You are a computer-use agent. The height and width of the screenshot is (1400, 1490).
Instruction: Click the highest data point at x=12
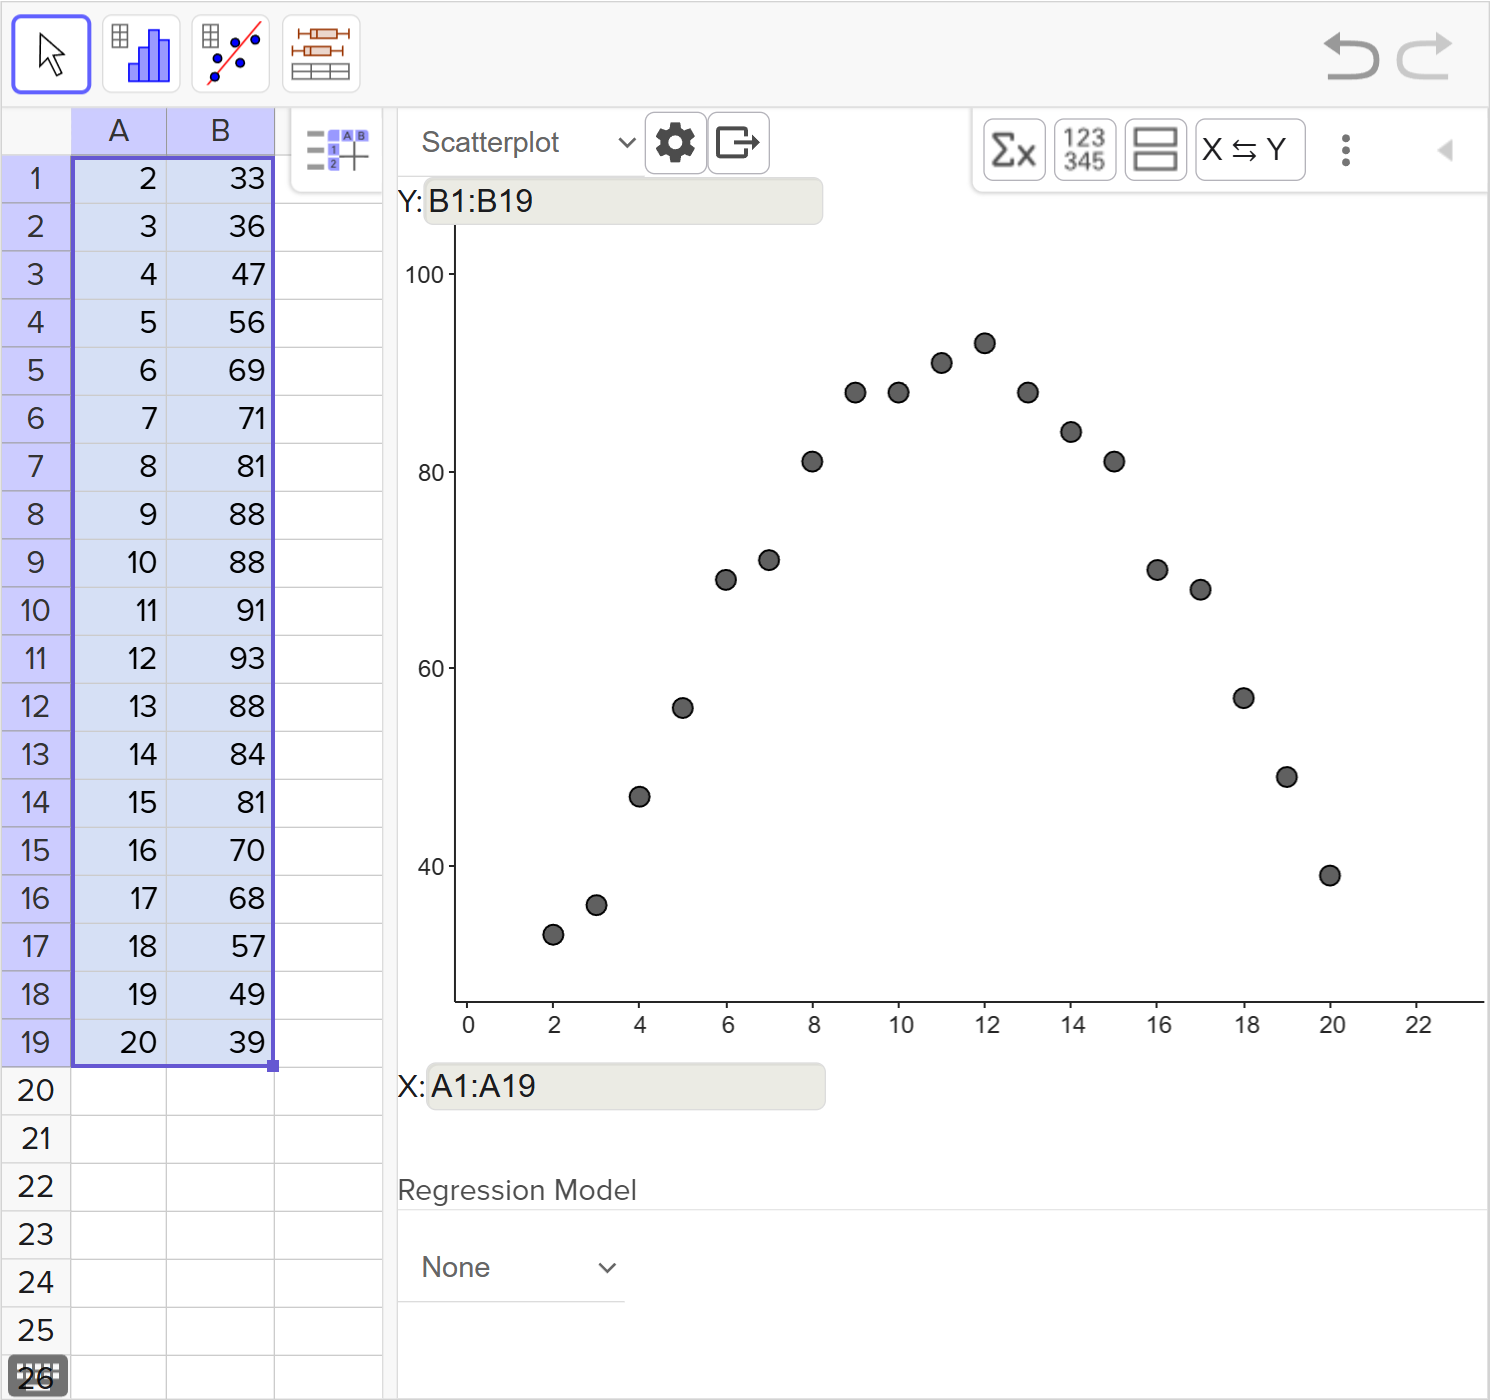[x=985, y=343]
